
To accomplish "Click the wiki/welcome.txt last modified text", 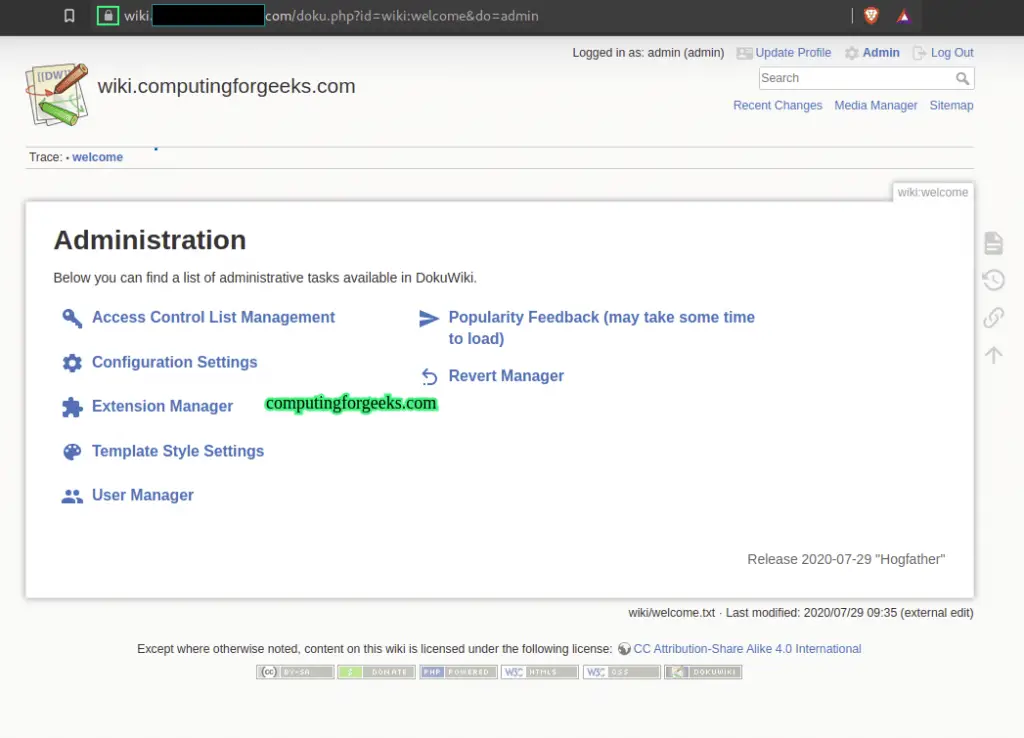I will 801,613.
